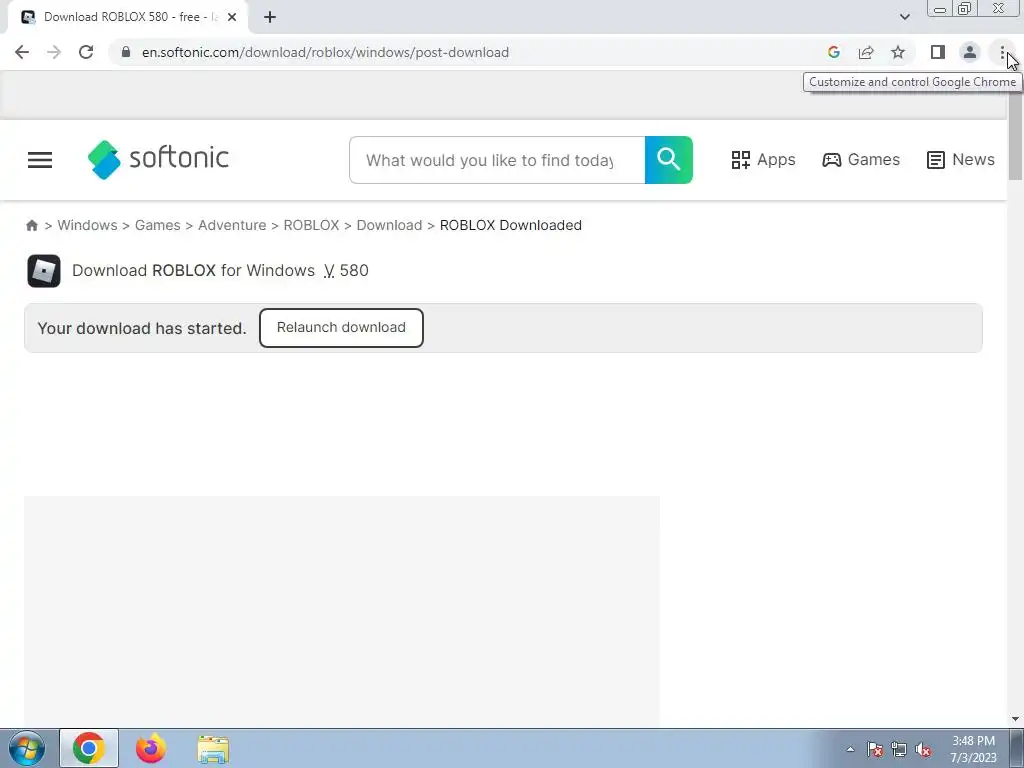View site information via the lock icon
The width and height of the screenshot is (1024, 768).
126,52
